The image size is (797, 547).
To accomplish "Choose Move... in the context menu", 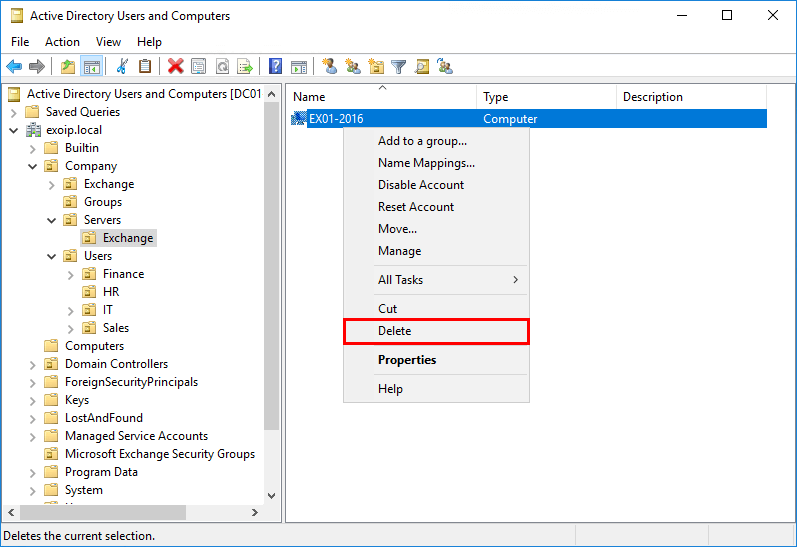I will 436,229.
